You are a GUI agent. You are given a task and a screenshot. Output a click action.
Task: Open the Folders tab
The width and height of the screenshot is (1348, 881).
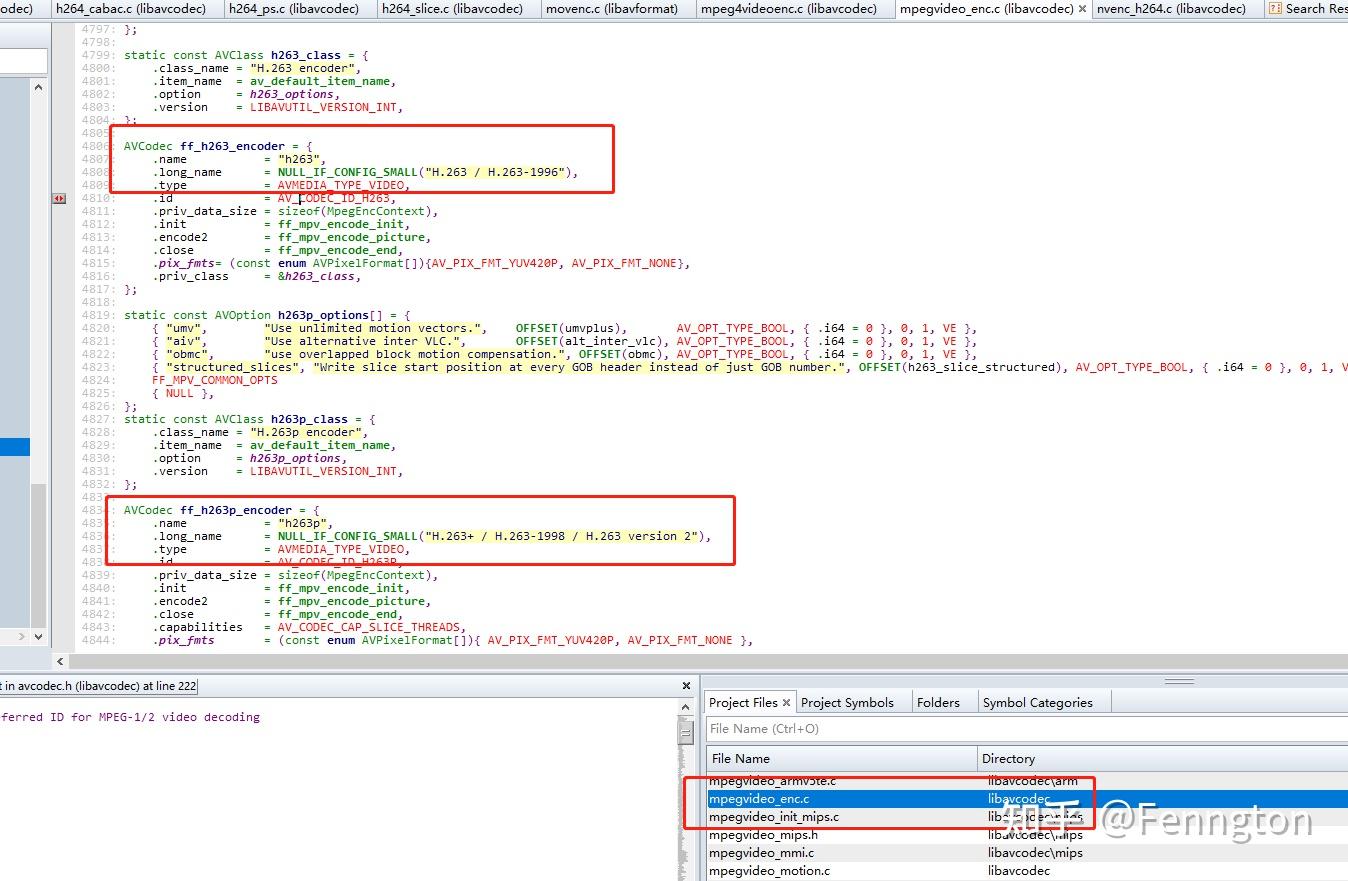tap(938, 702)
